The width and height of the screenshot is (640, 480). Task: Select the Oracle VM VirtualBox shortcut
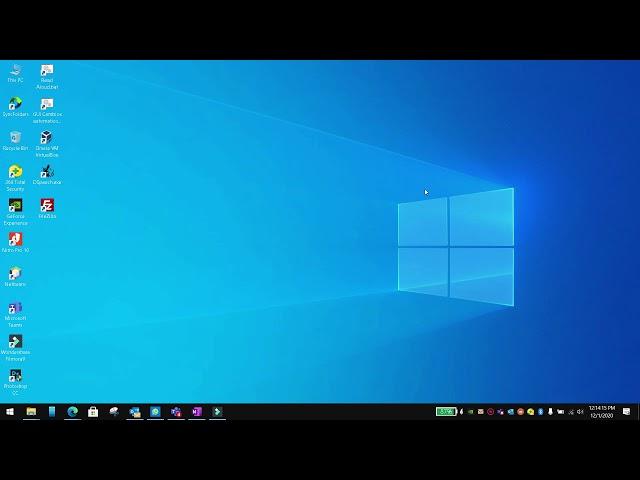pos(47,144)
